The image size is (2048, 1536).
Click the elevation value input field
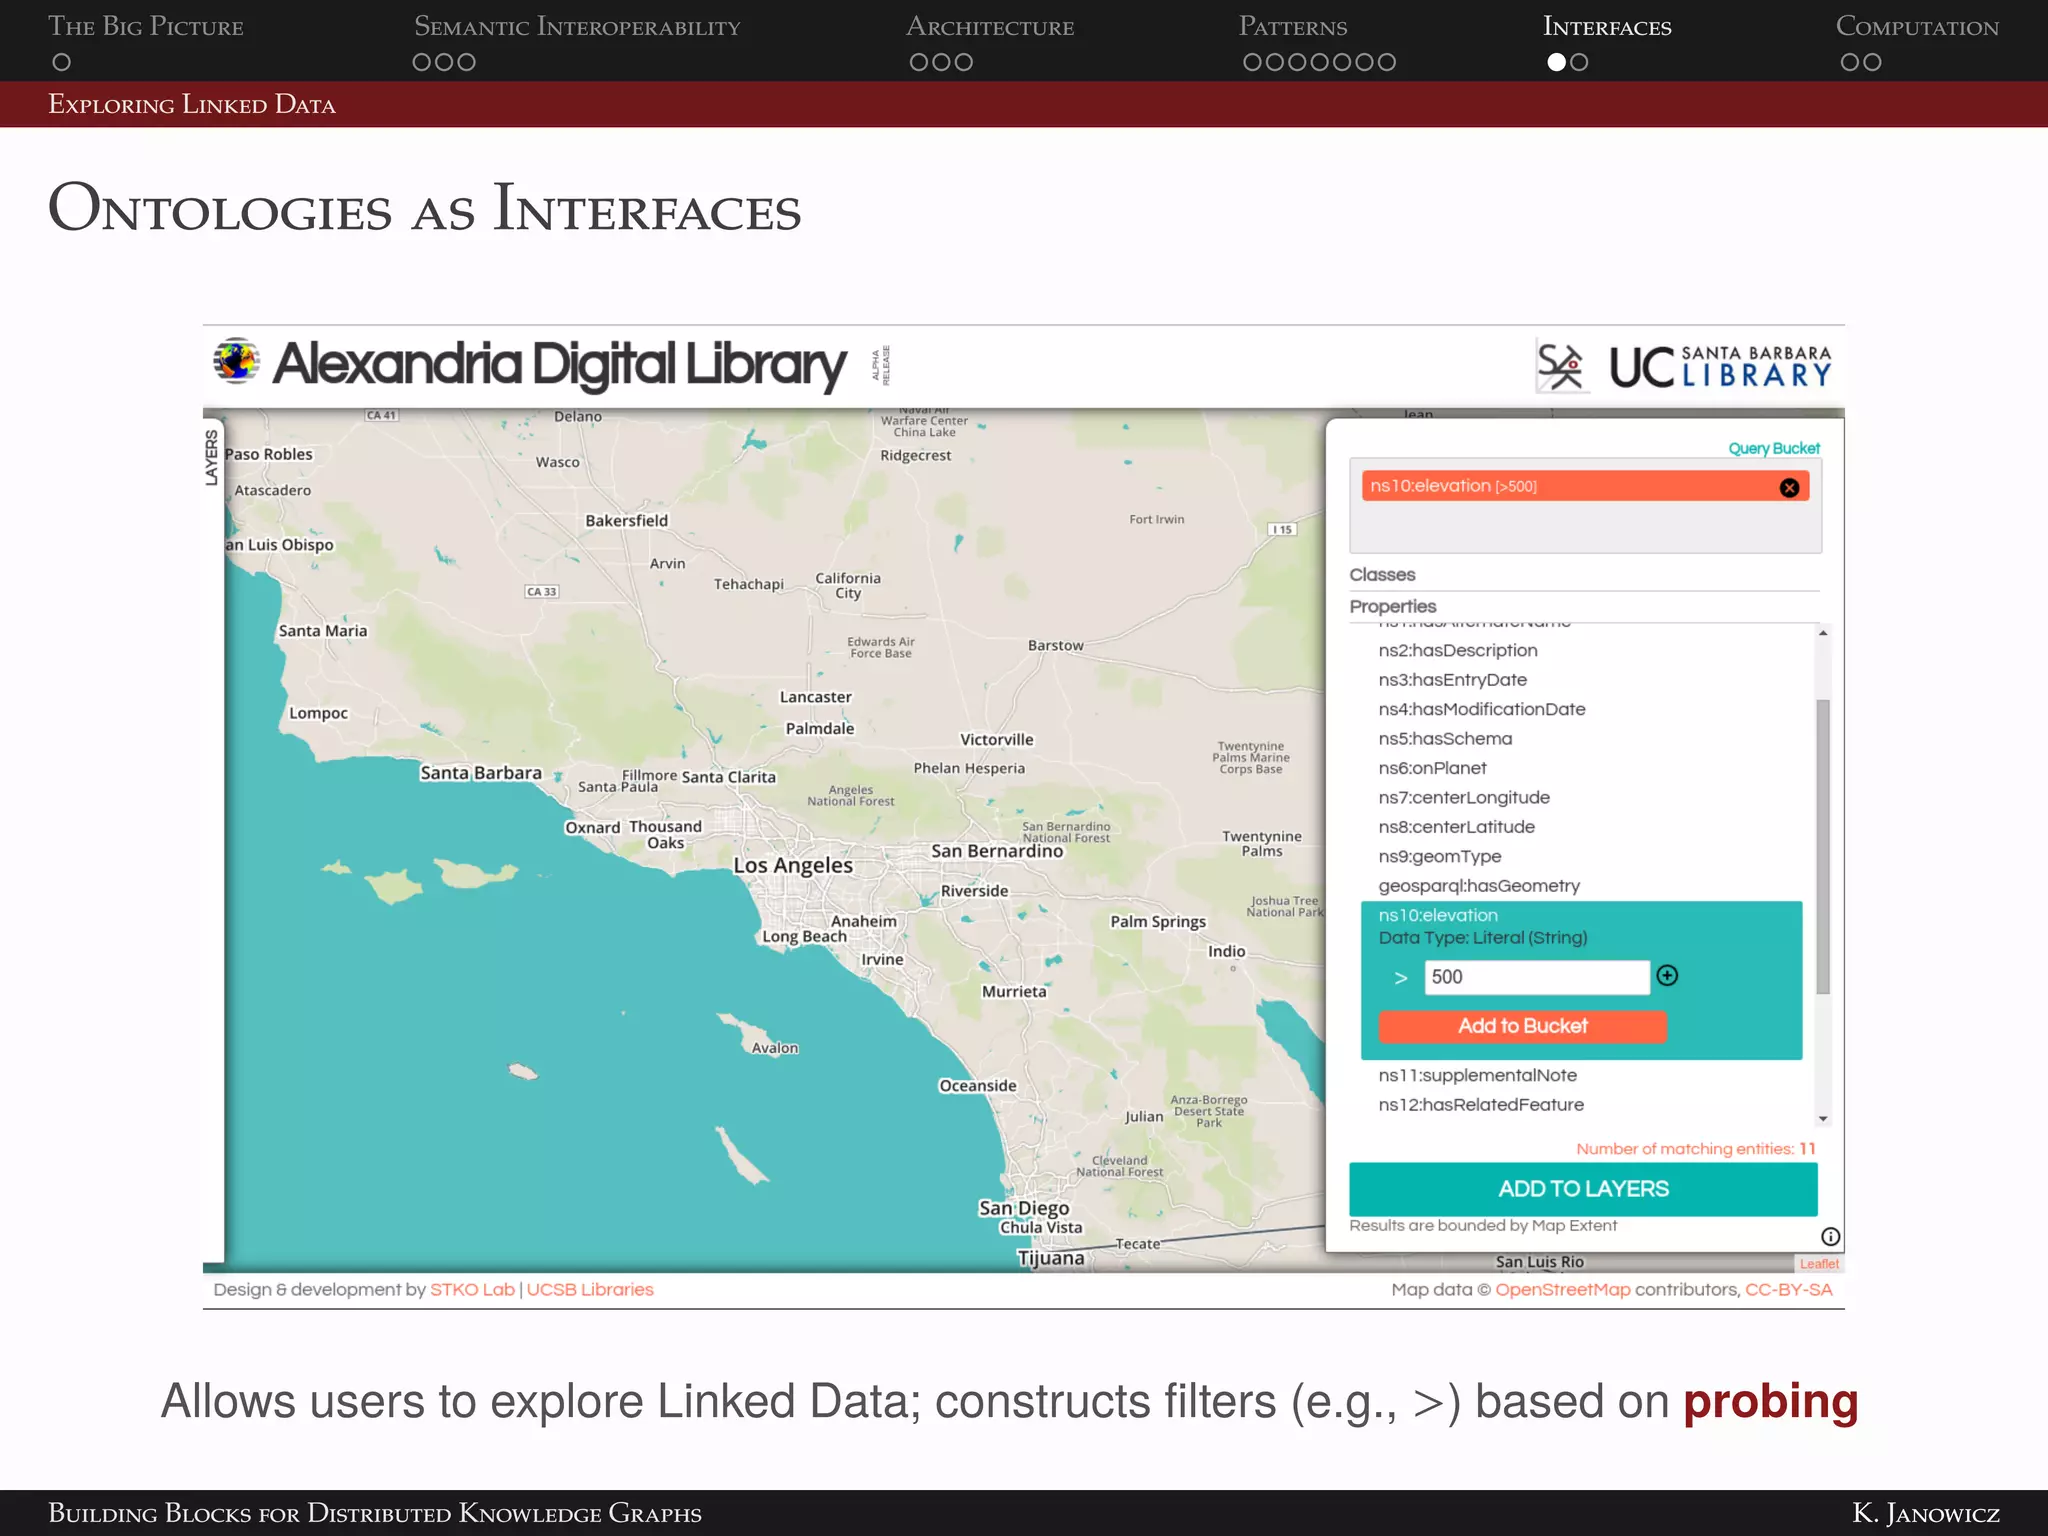tap(1536, 977)
